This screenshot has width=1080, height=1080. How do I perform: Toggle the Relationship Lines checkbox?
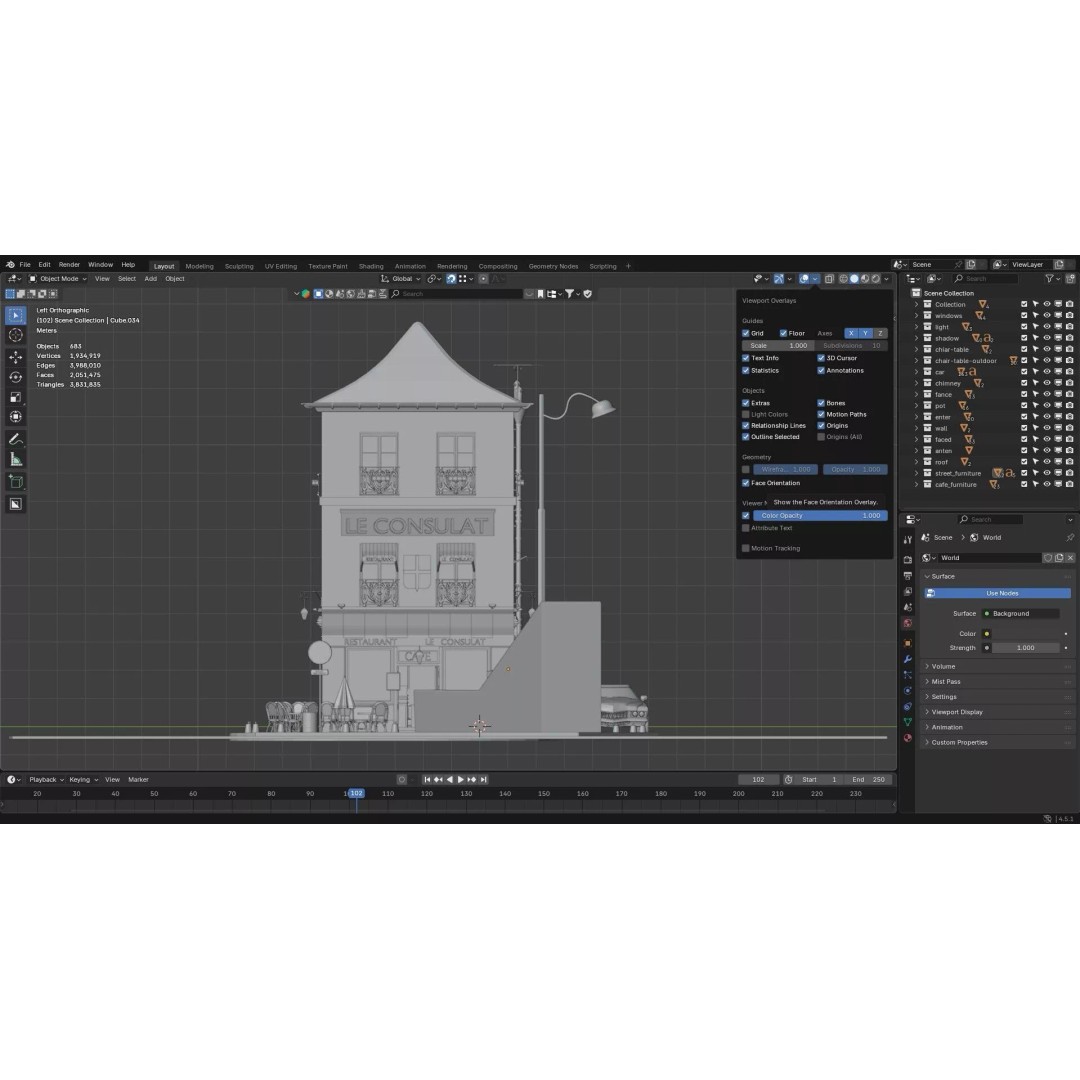[x=746, y=426]
